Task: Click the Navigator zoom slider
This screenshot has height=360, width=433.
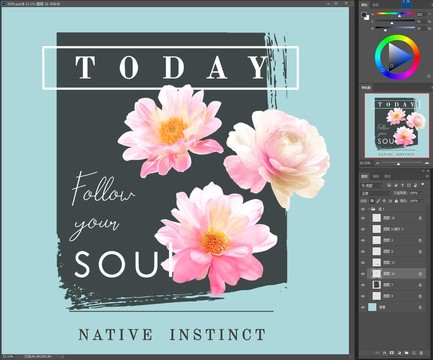Action: click(402, 163)
